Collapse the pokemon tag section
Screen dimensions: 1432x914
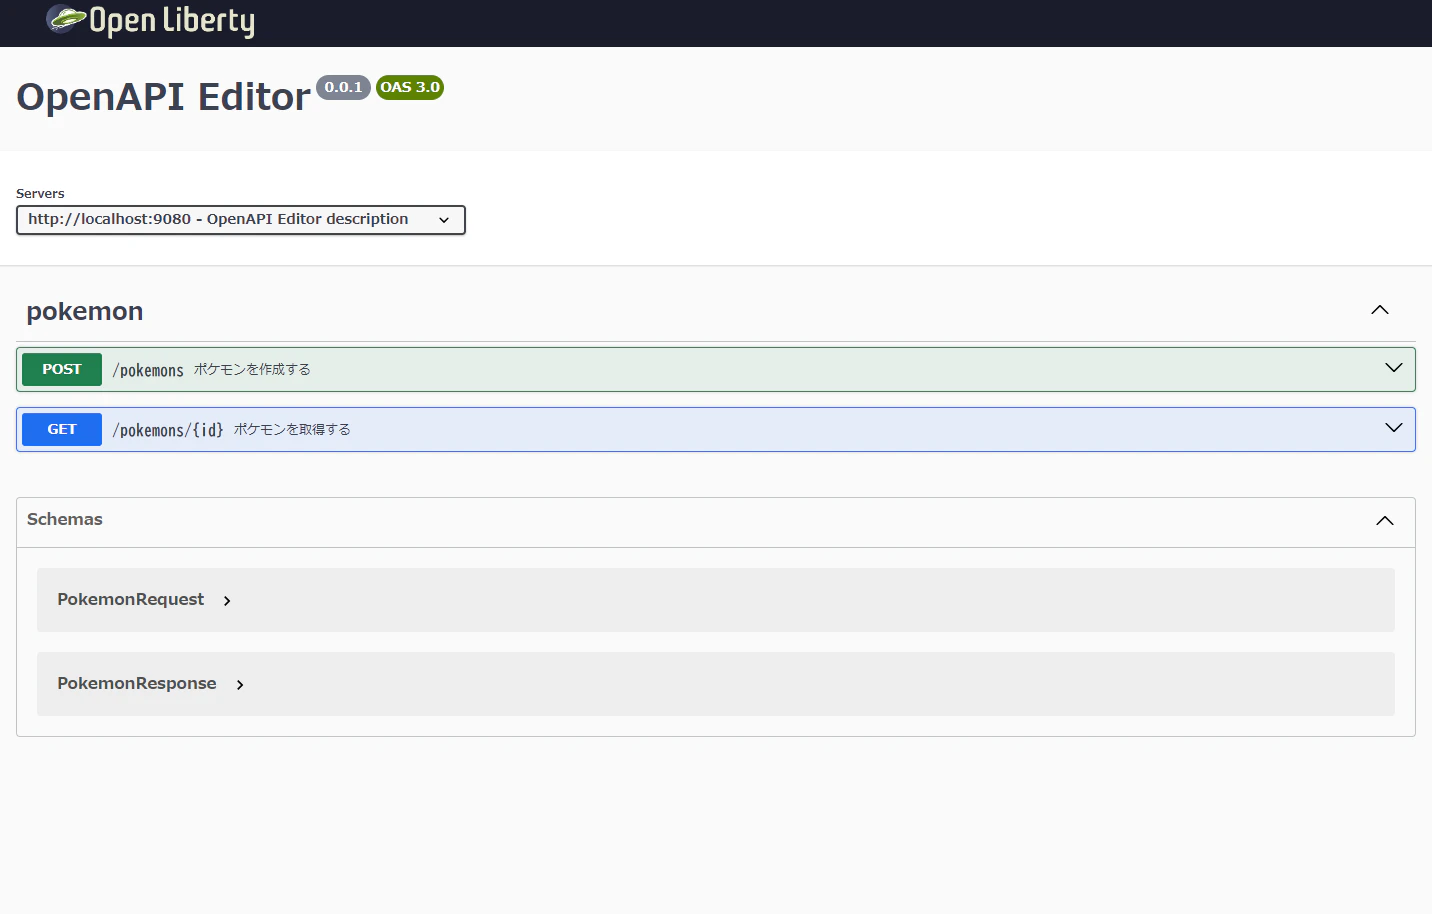(x=1380, y=310)
